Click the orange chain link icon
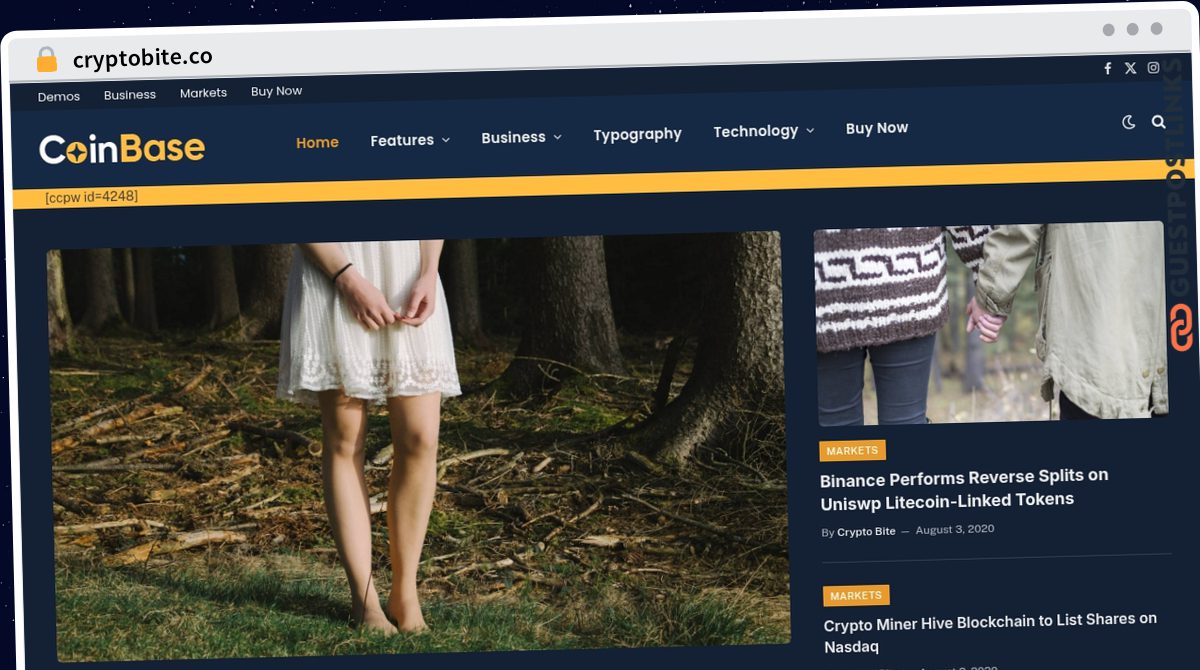 [x=1182, y=328]
